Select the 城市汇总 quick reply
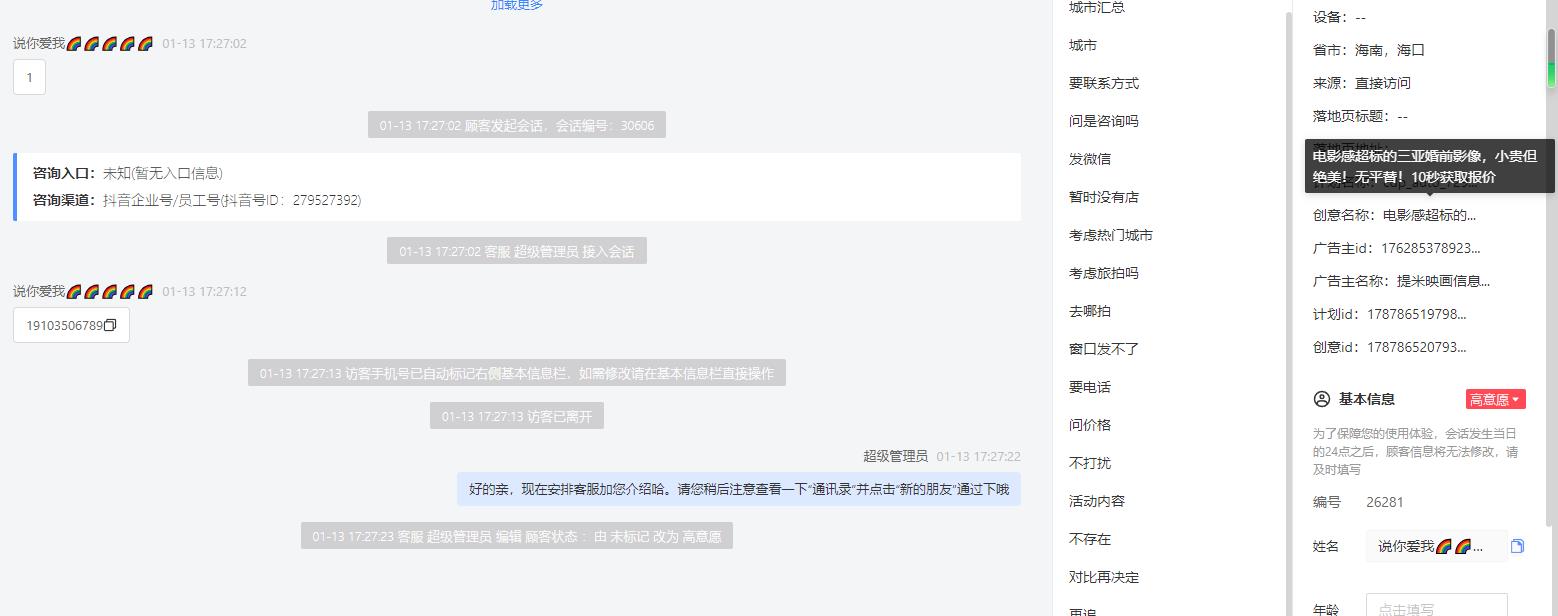The width and height of the screenshot is (1558, 616). [1096, 7]
